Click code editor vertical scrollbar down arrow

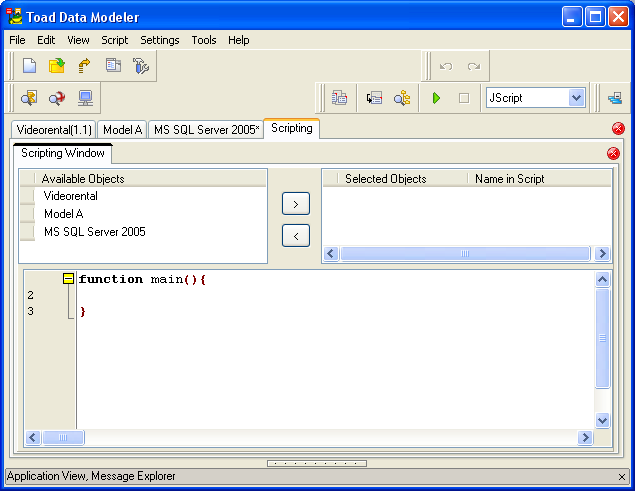pos(603,421)
